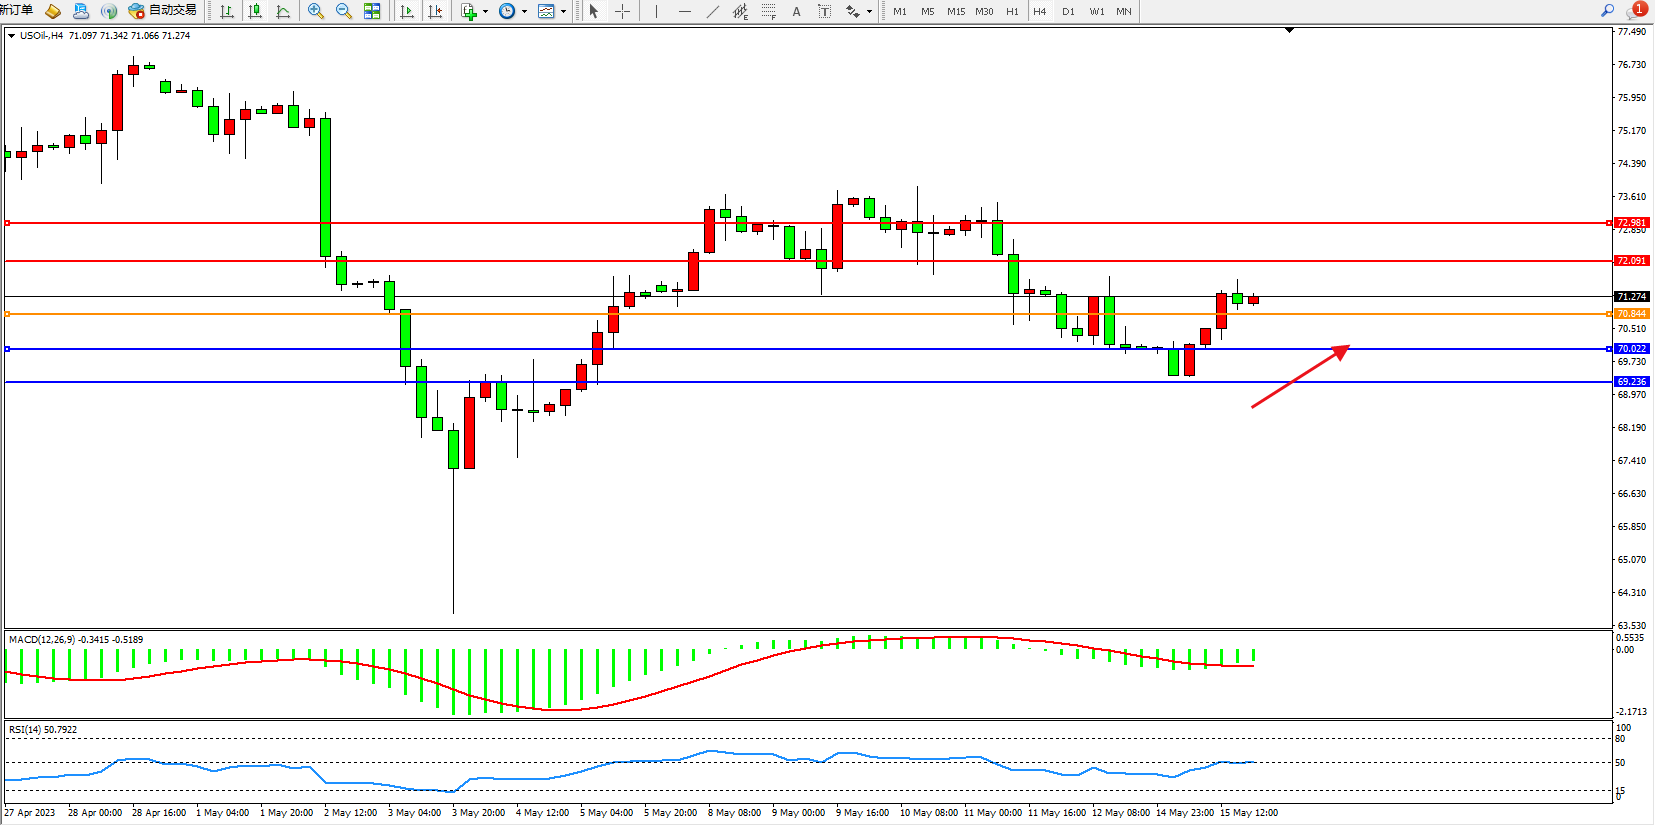The height and width of the screenshot is (826, 1655).
Task: Zoom out of the chart
Action: [344, 11]
